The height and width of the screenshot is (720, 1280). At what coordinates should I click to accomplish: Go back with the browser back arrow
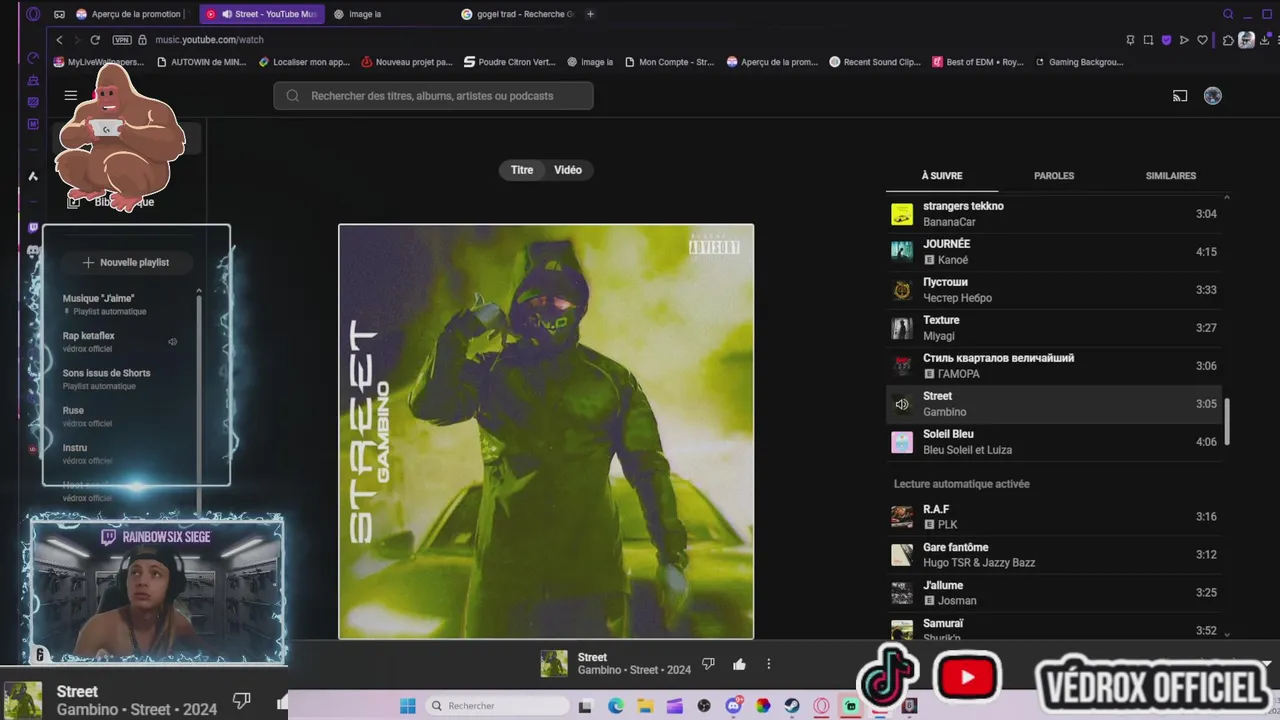tap(59, 40)
